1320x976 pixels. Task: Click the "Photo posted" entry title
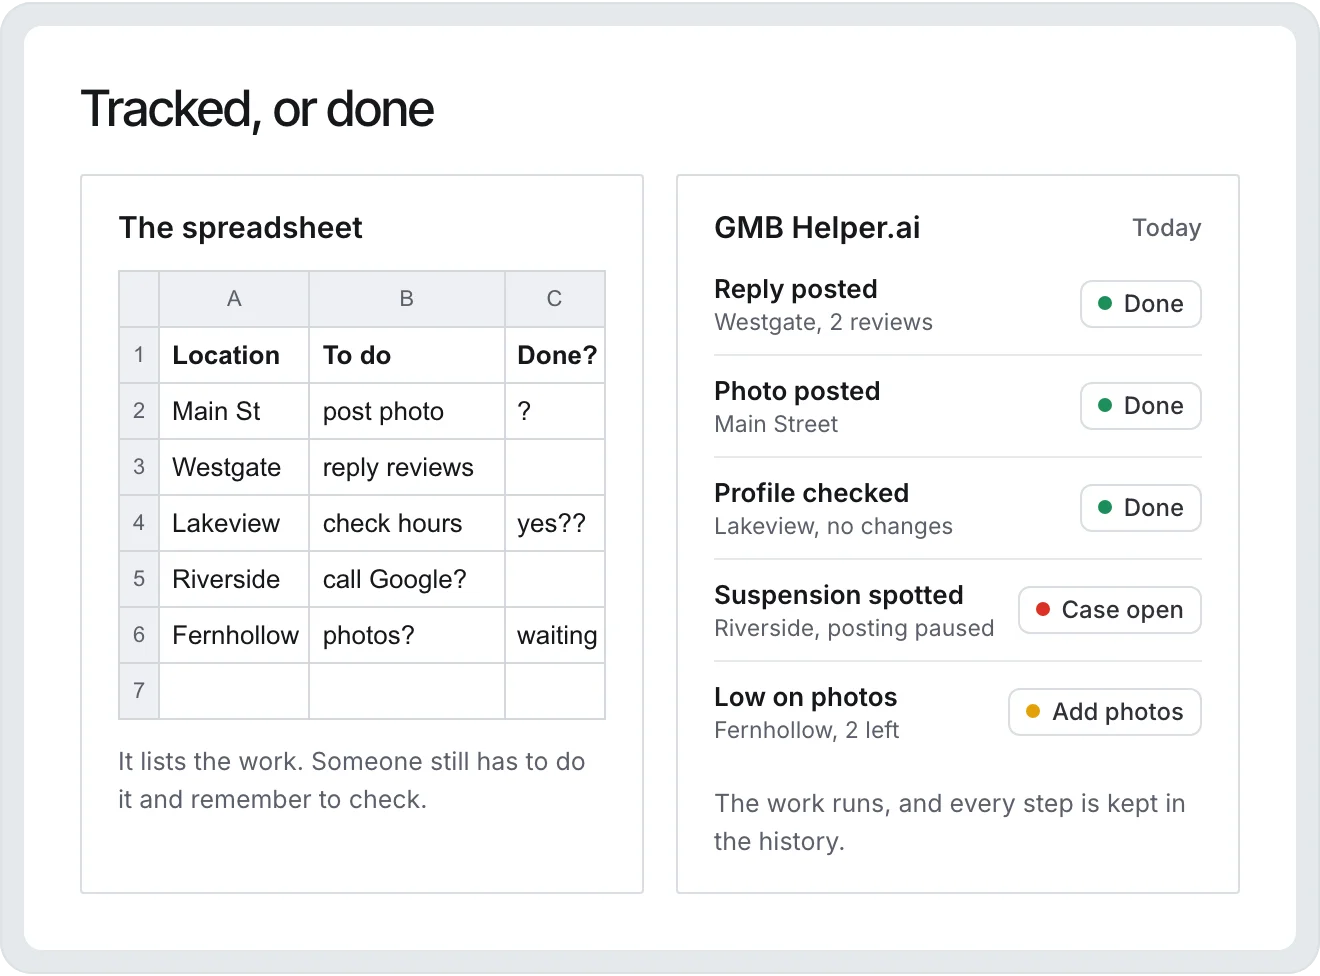click(797, 391)
